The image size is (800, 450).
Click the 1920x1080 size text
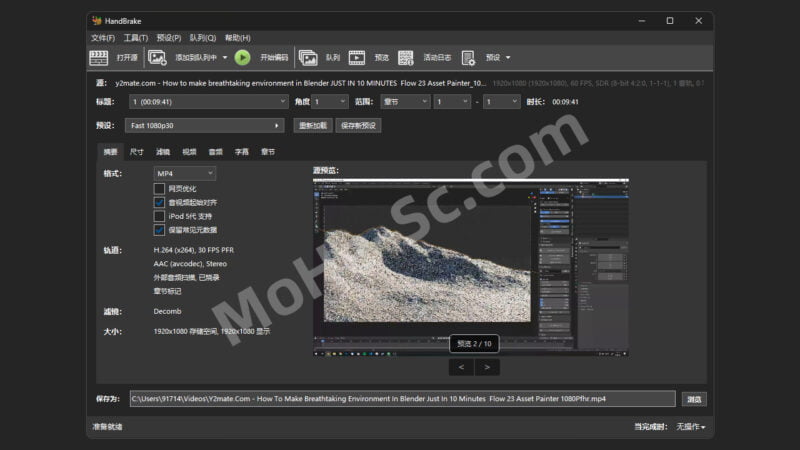click(x=212, y=331)
